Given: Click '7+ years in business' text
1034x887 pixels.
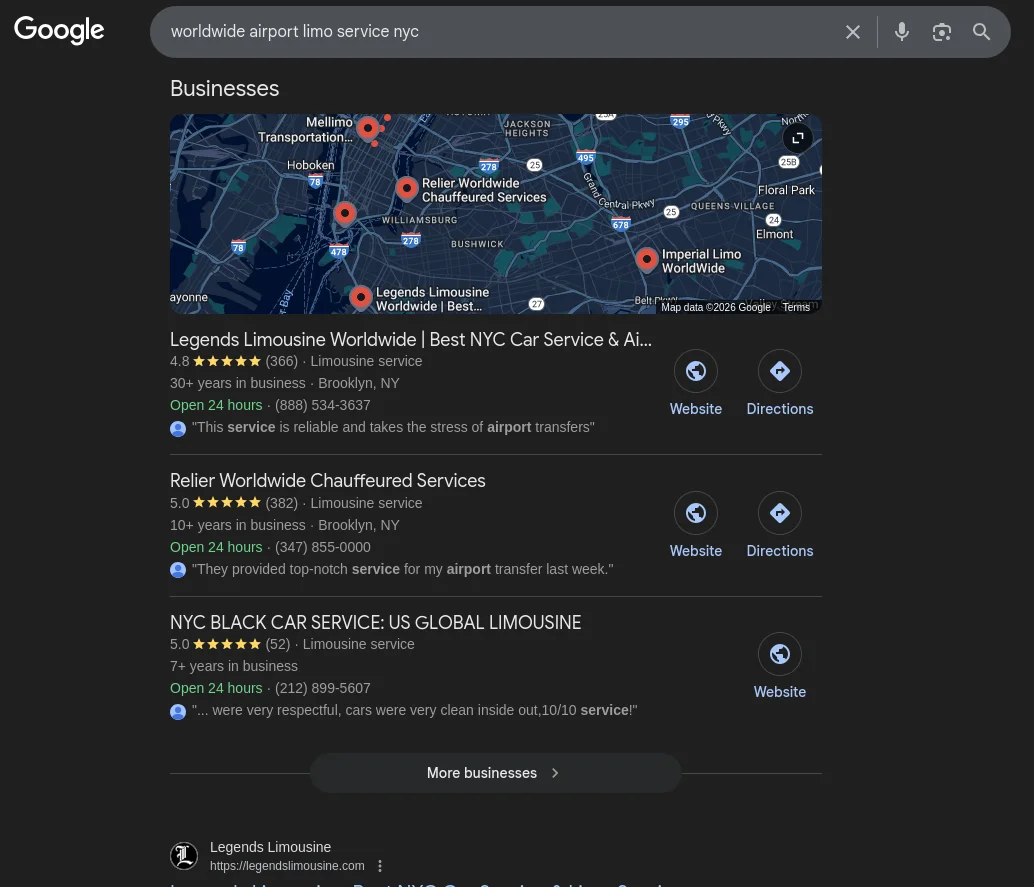Looking at the screenshot, I should pos(233,667).
